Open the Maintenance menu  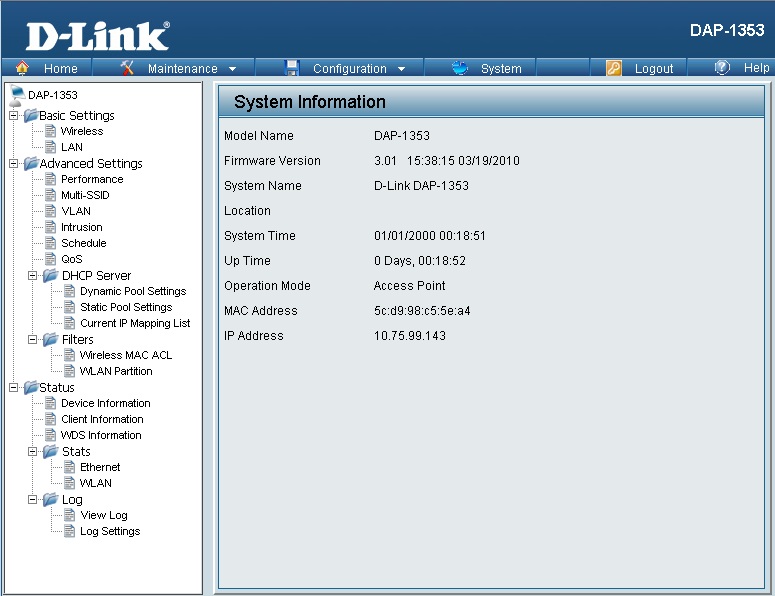[x=182, y=68]
